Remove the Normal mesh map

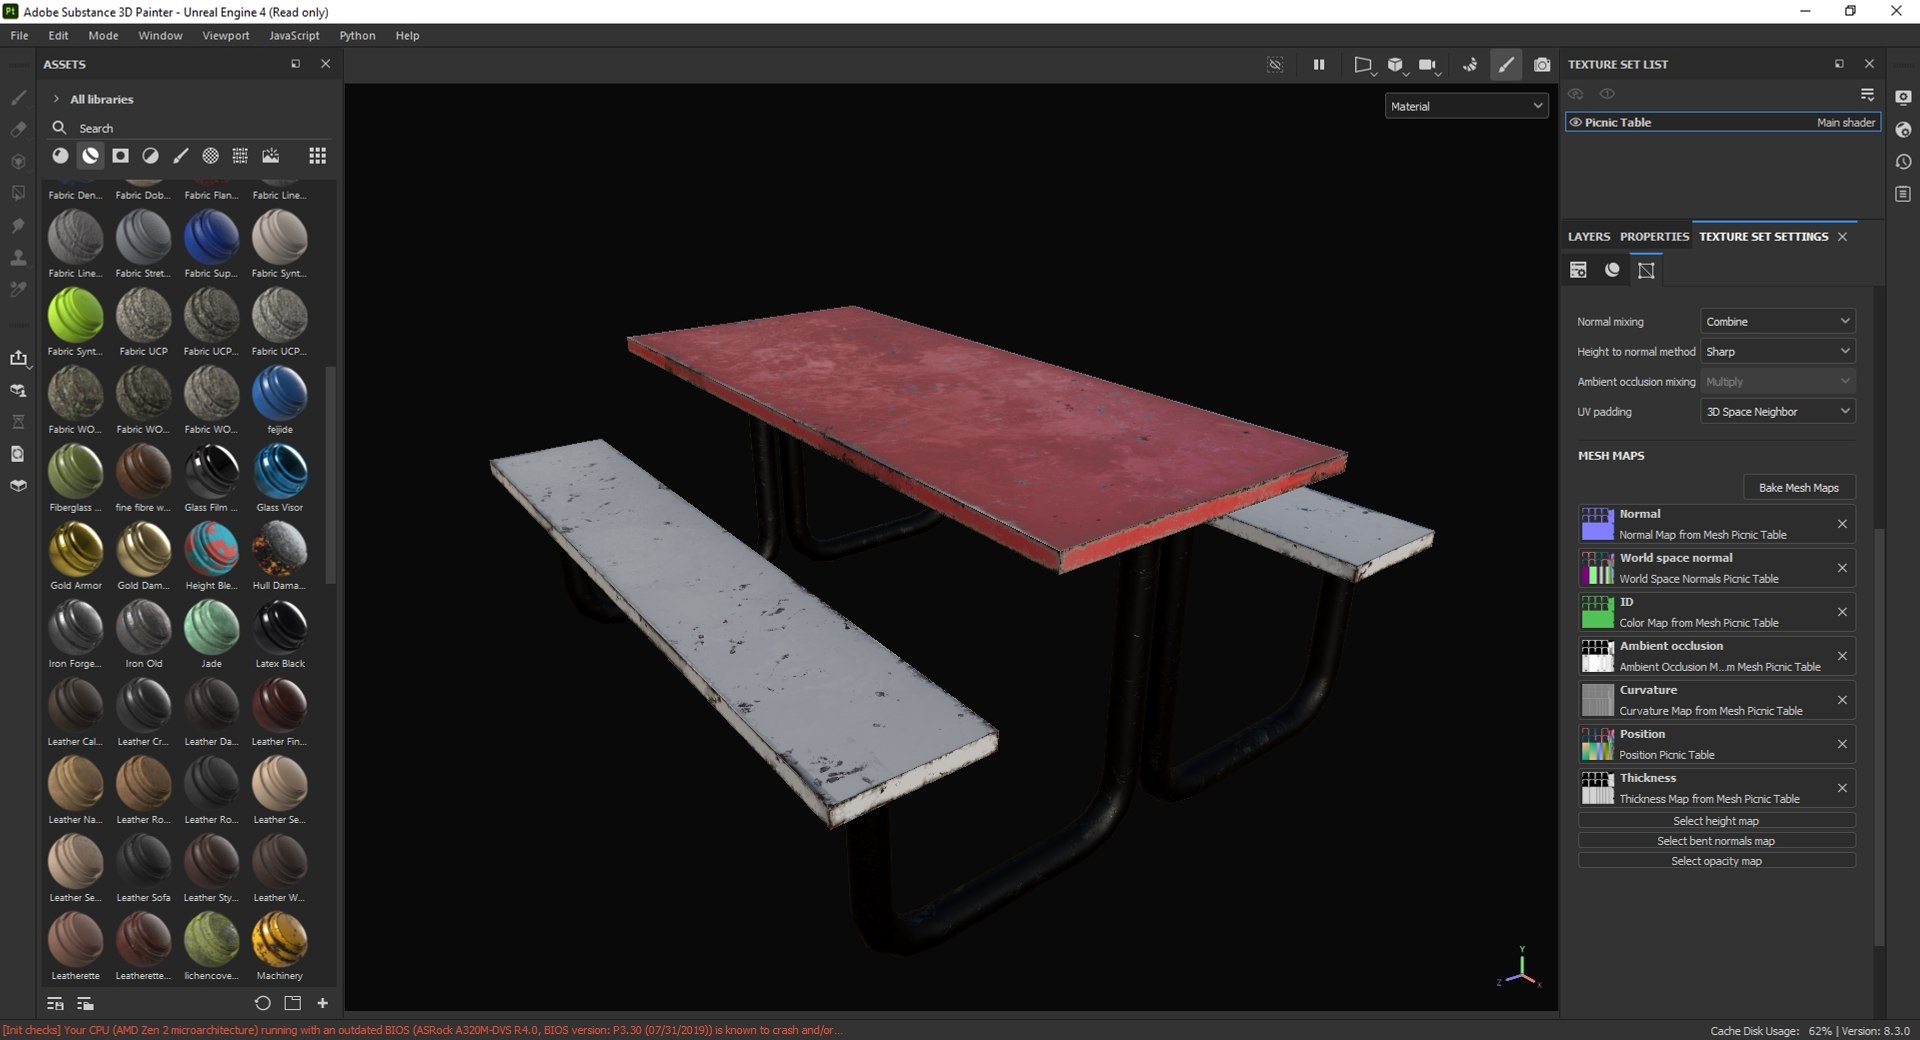(1842, 524)
